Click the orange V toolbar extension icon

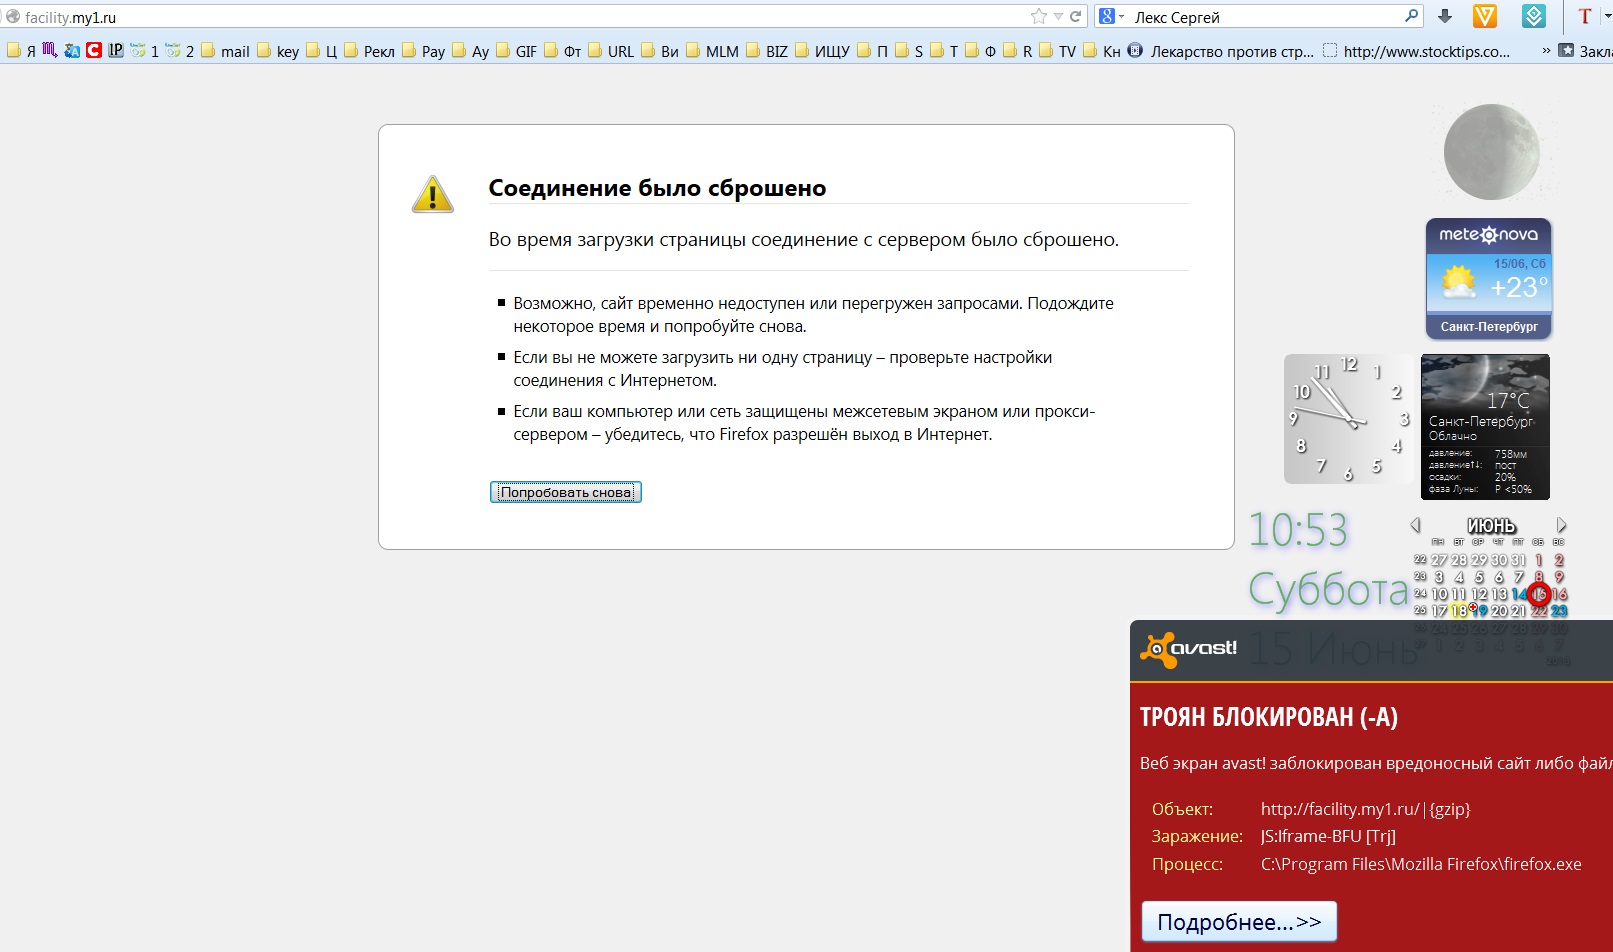1485,16
